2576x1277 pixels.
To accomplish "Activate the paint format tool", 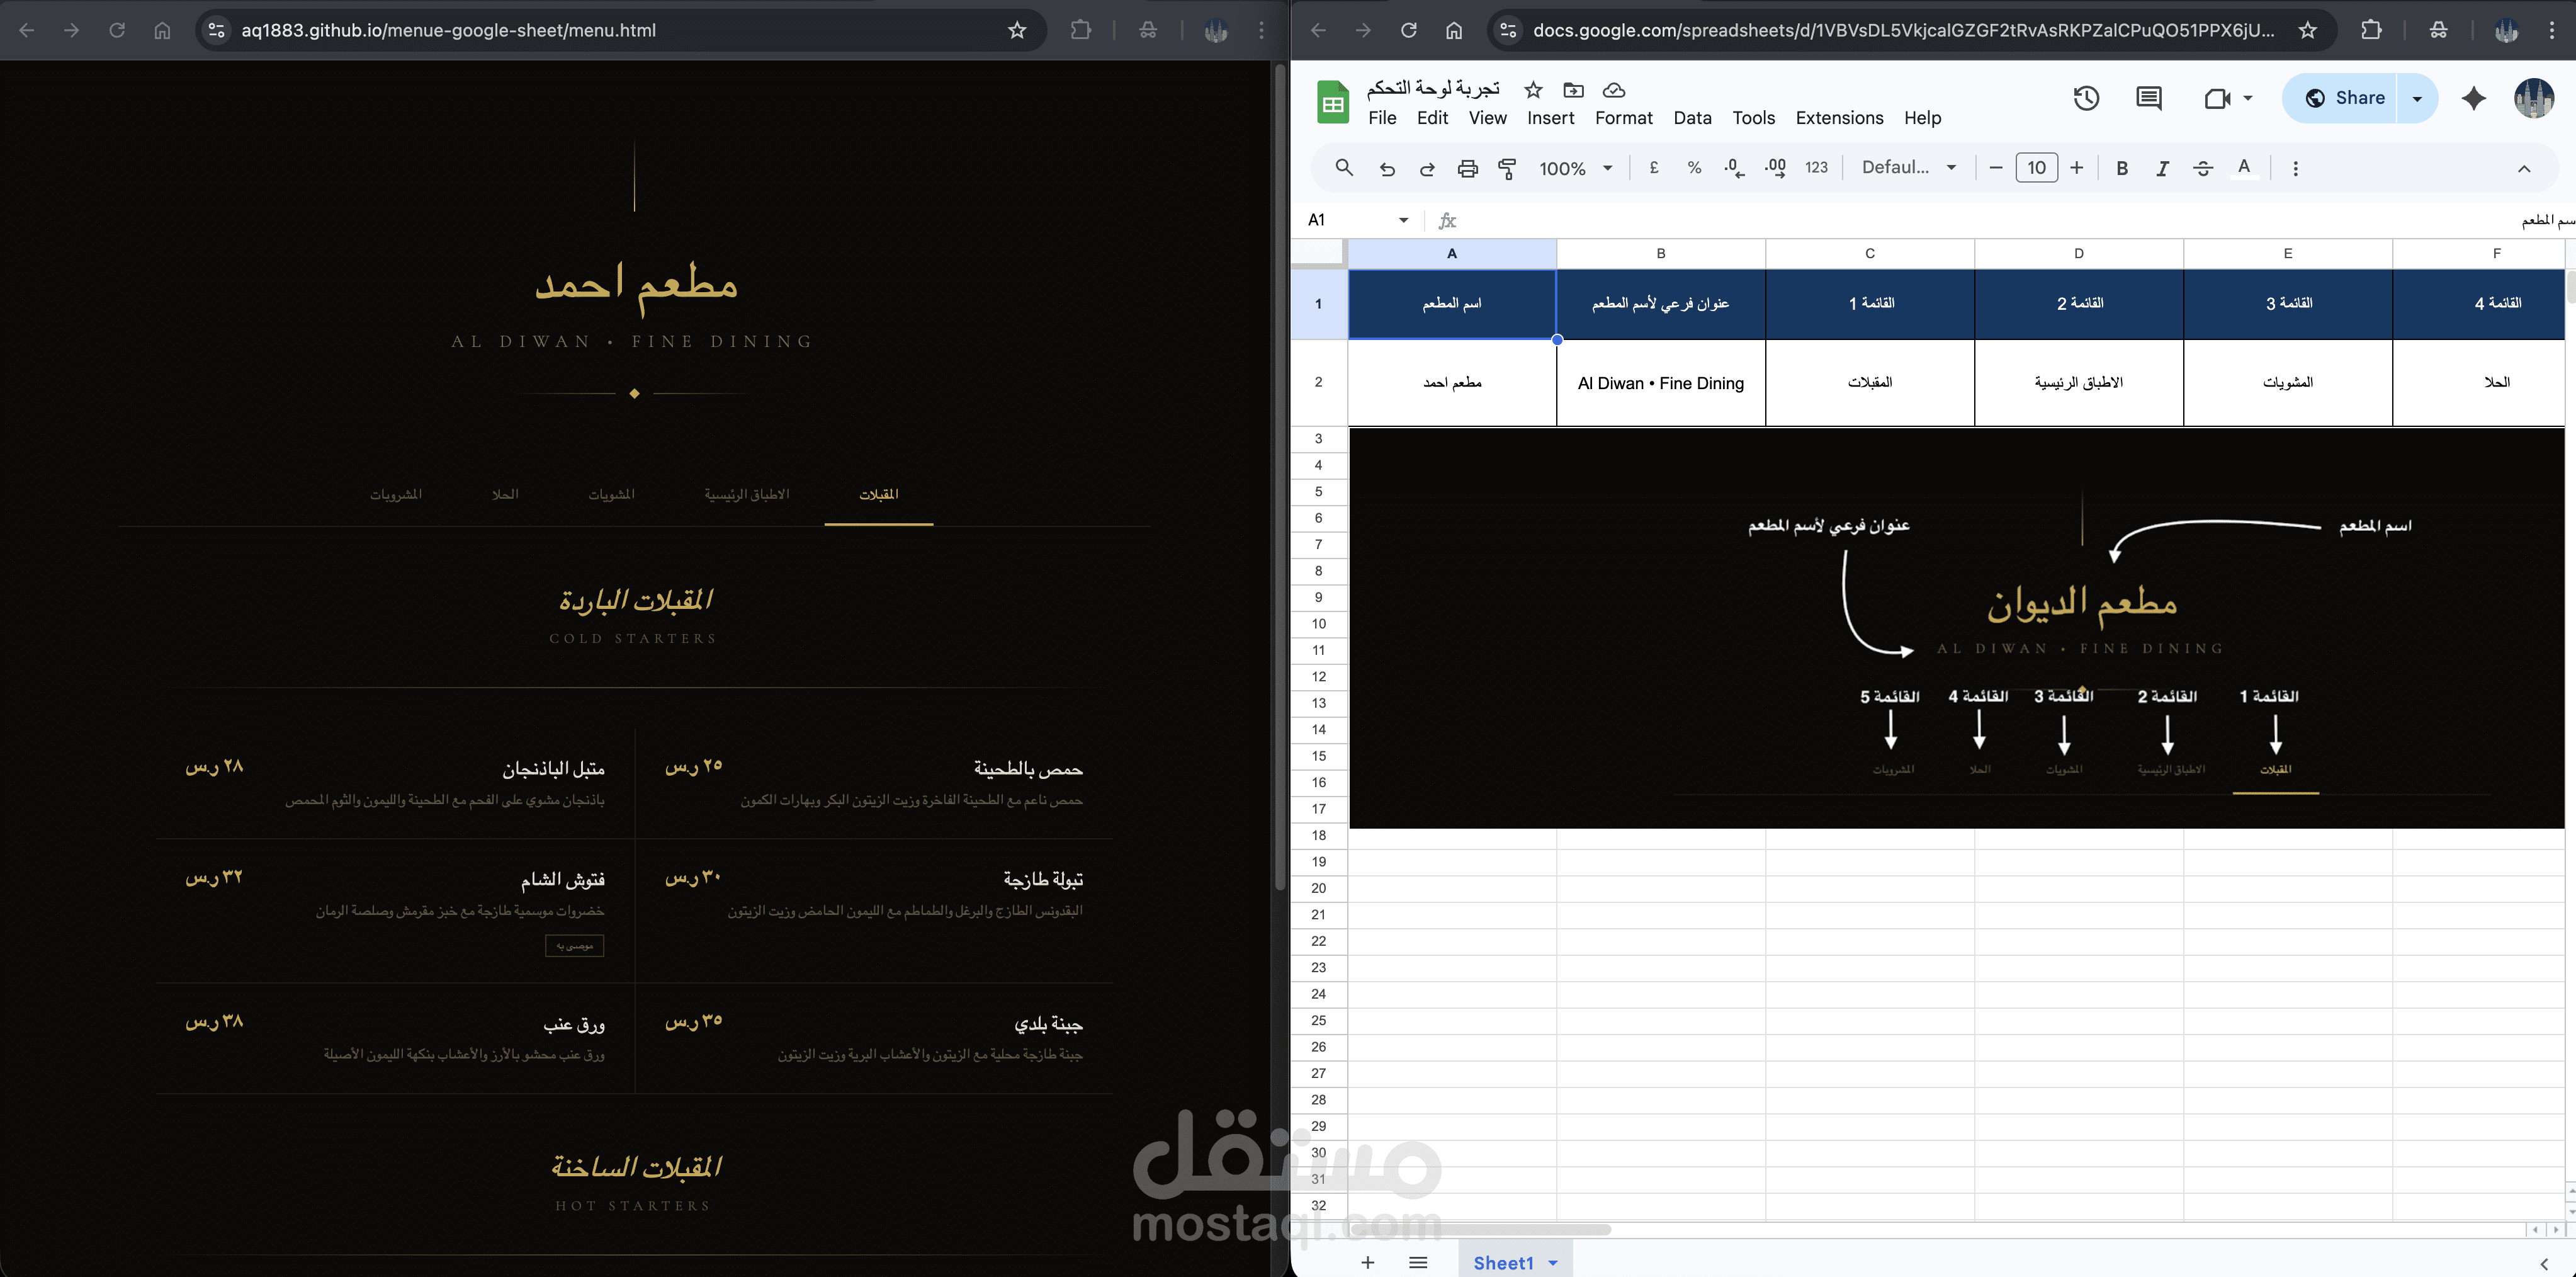I will click(x=1507, y=169).
